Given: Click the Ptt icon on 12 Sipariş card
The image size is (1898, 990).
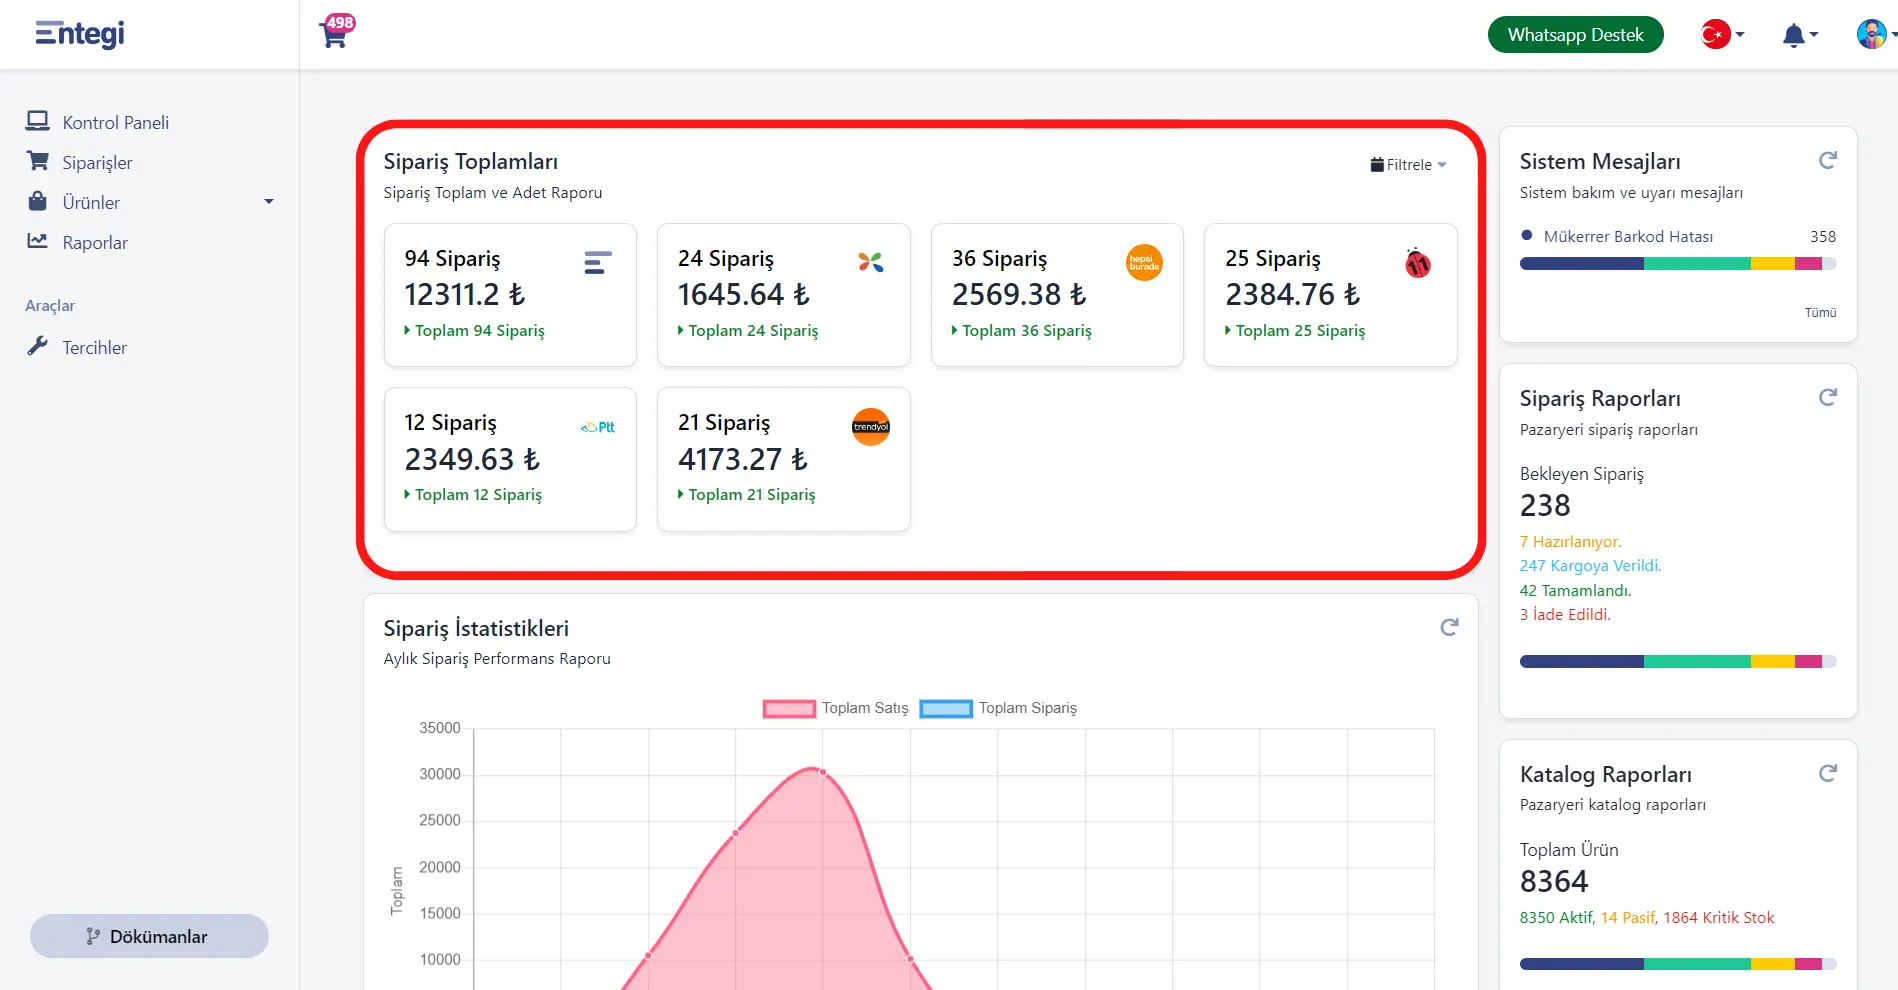Looking at the screenshot, I should (x=598, y=427).
